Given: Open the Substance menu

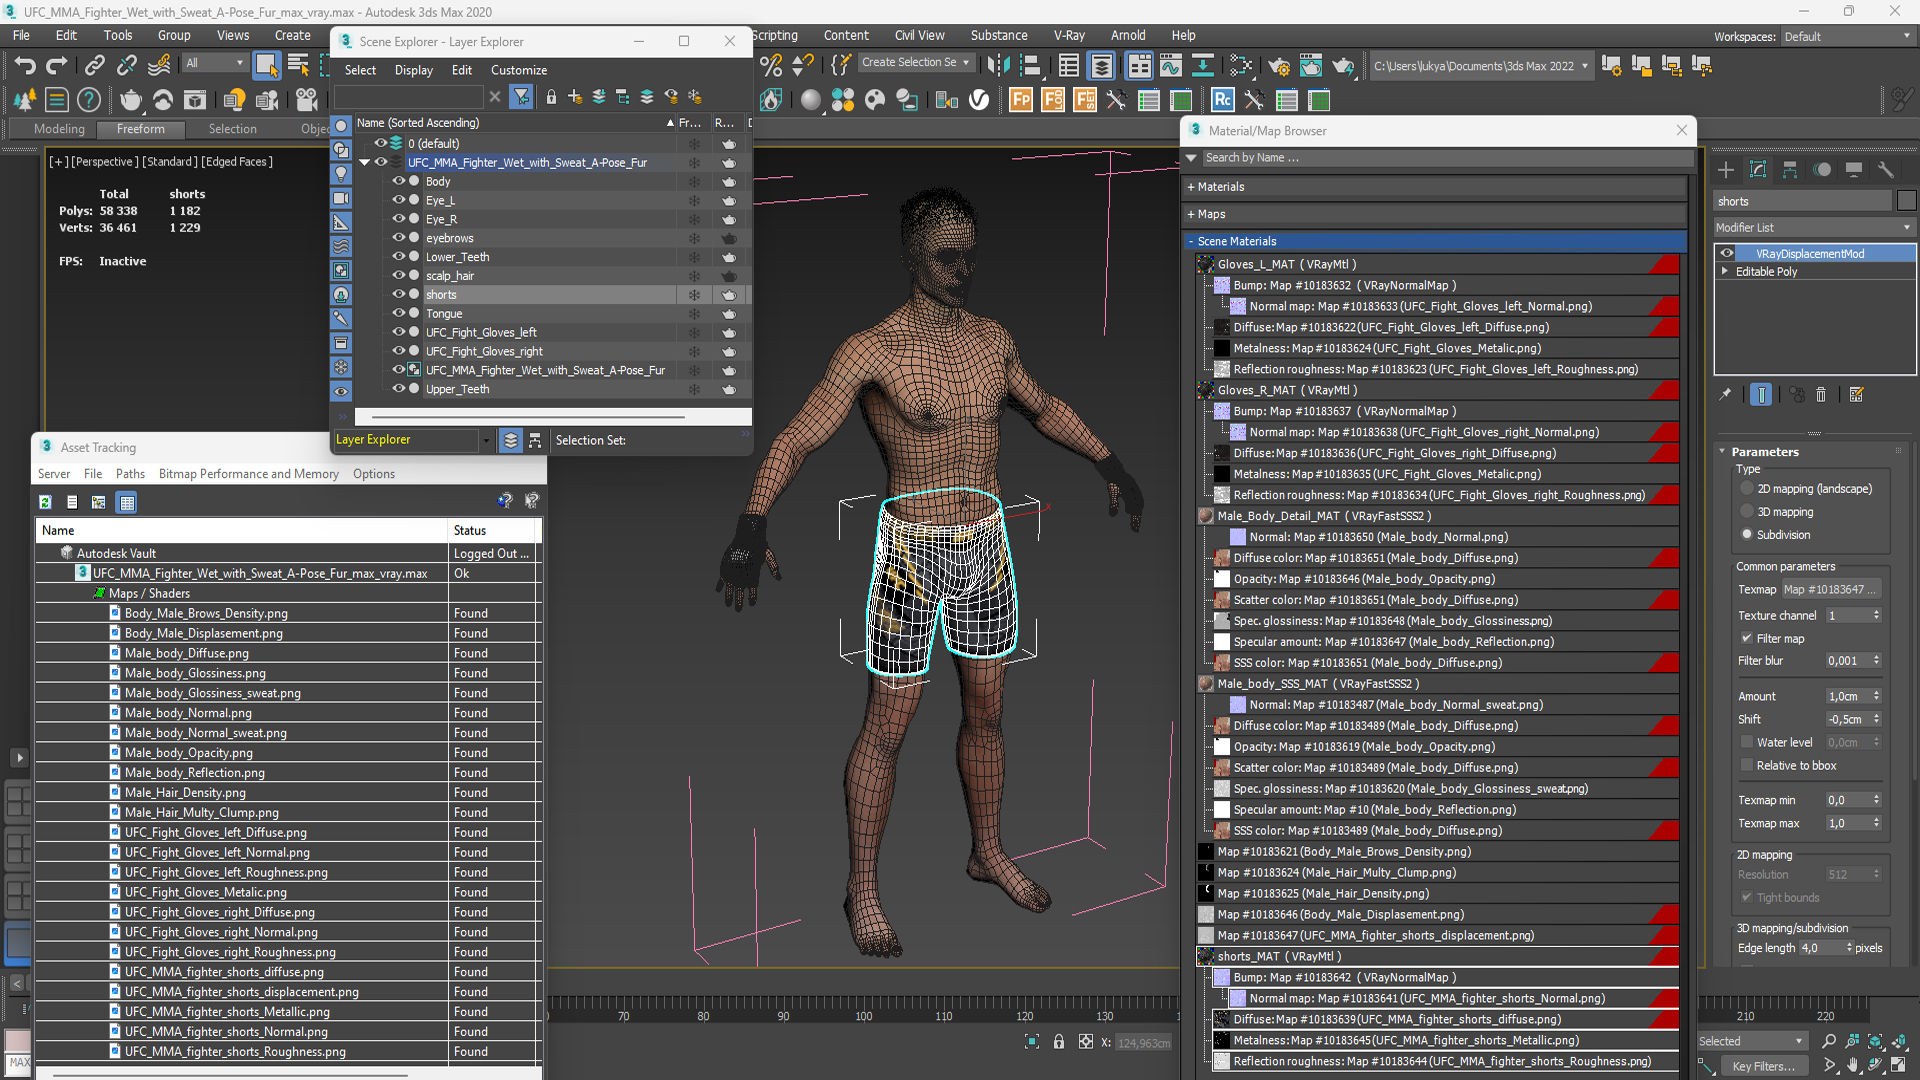Looking at the screenshot, I should [x=998, y=35].
